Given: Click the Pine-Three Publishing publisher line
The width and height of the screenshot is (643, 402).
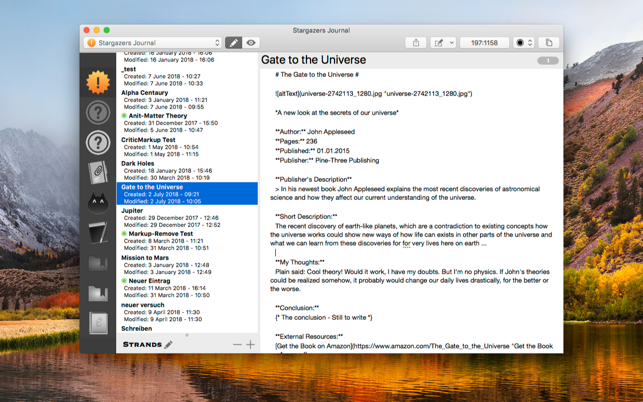Looking at the screenshot, I should [327, 160].
